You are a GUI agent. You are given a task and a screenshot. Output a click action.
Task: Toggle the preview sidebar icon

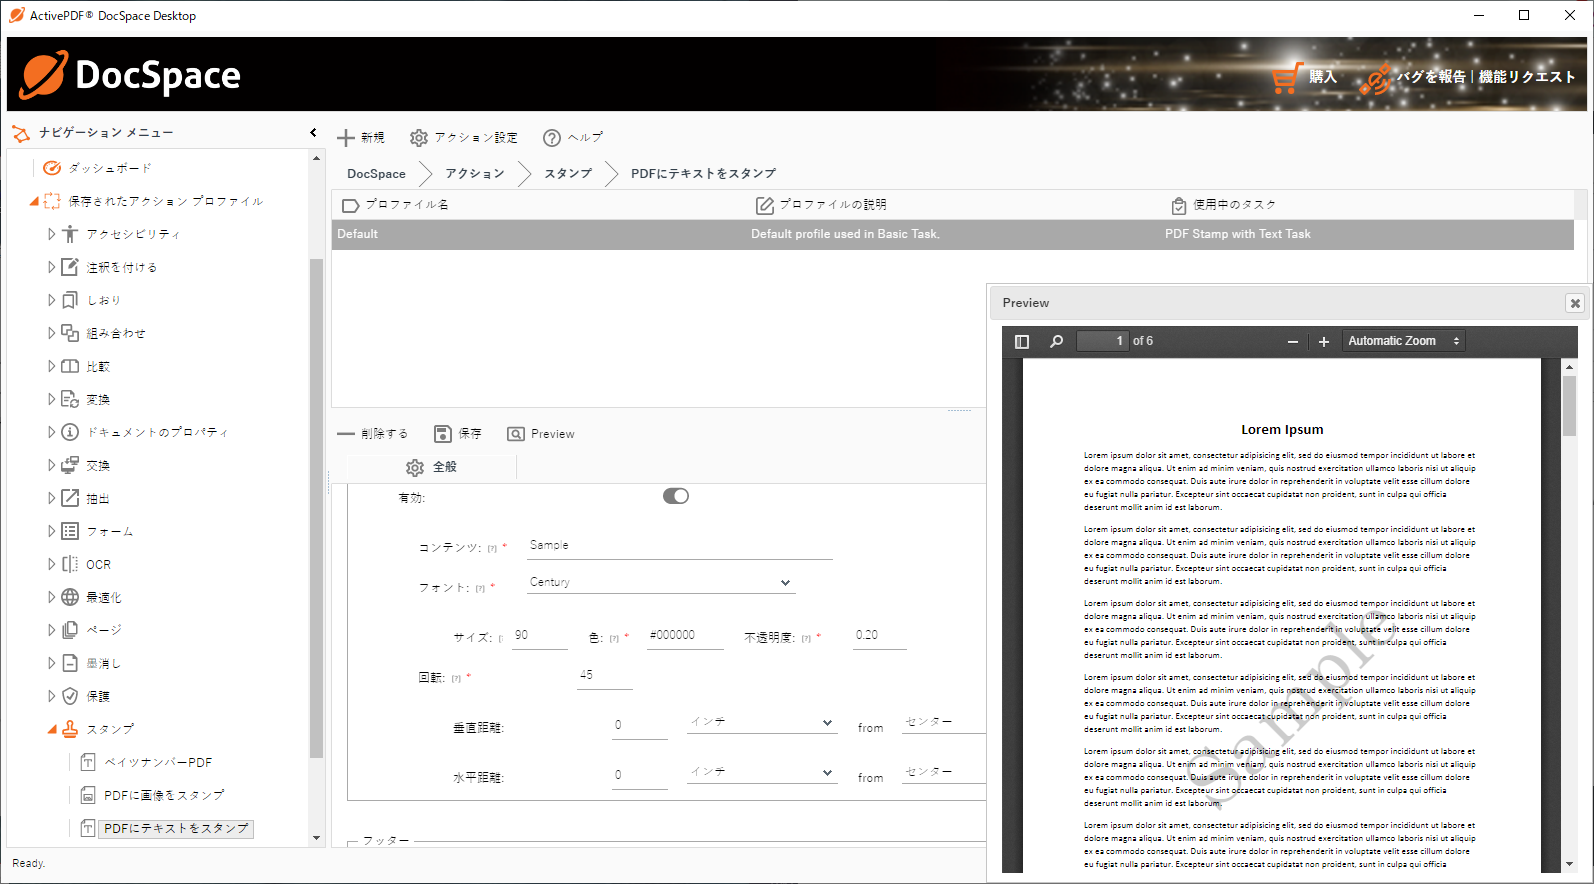coord(1022,341)
